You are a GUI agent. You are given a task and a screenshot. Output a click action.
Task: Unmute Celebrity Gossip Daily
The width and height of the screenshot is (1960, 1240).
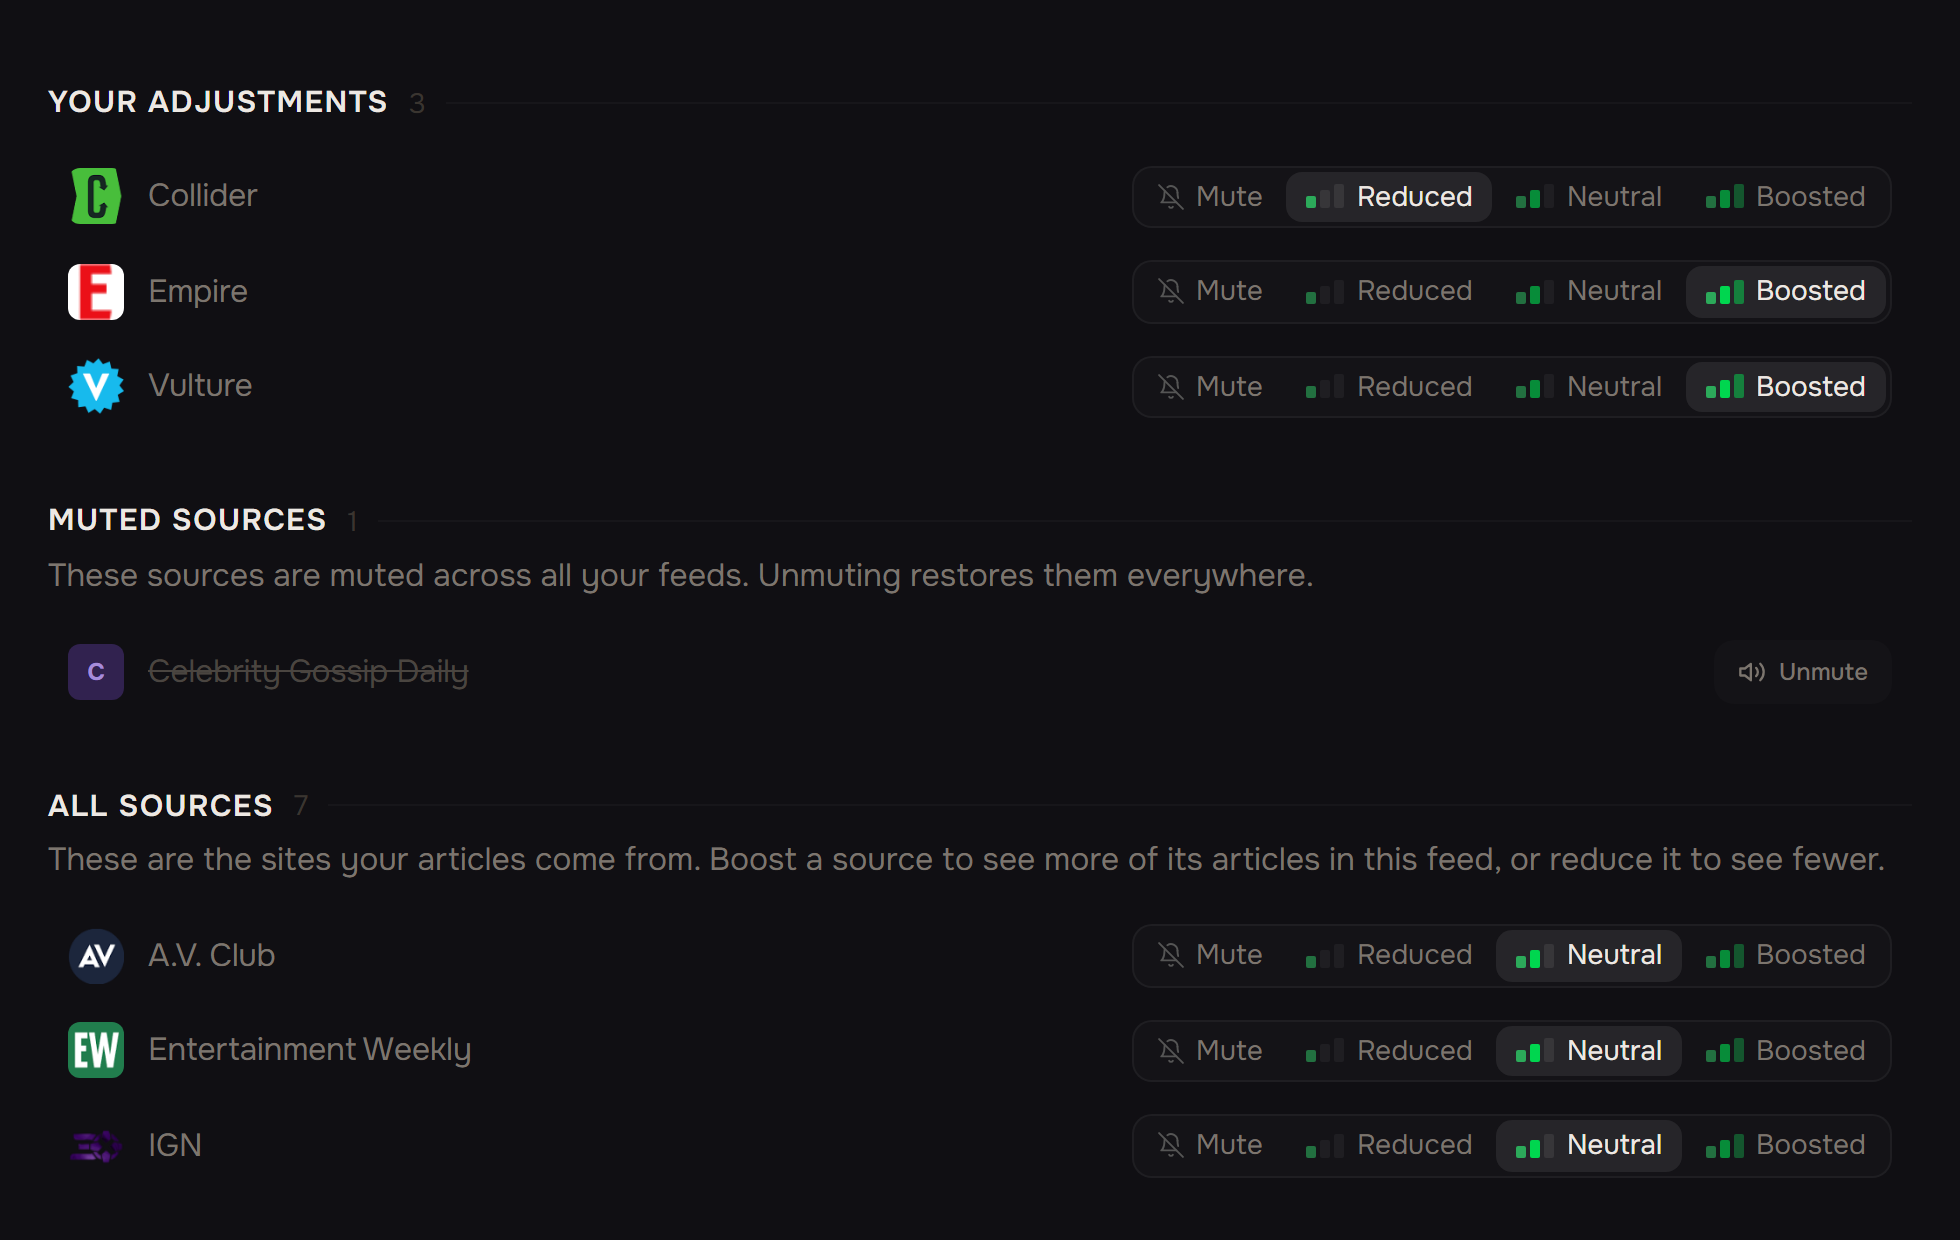point(1803,672)
